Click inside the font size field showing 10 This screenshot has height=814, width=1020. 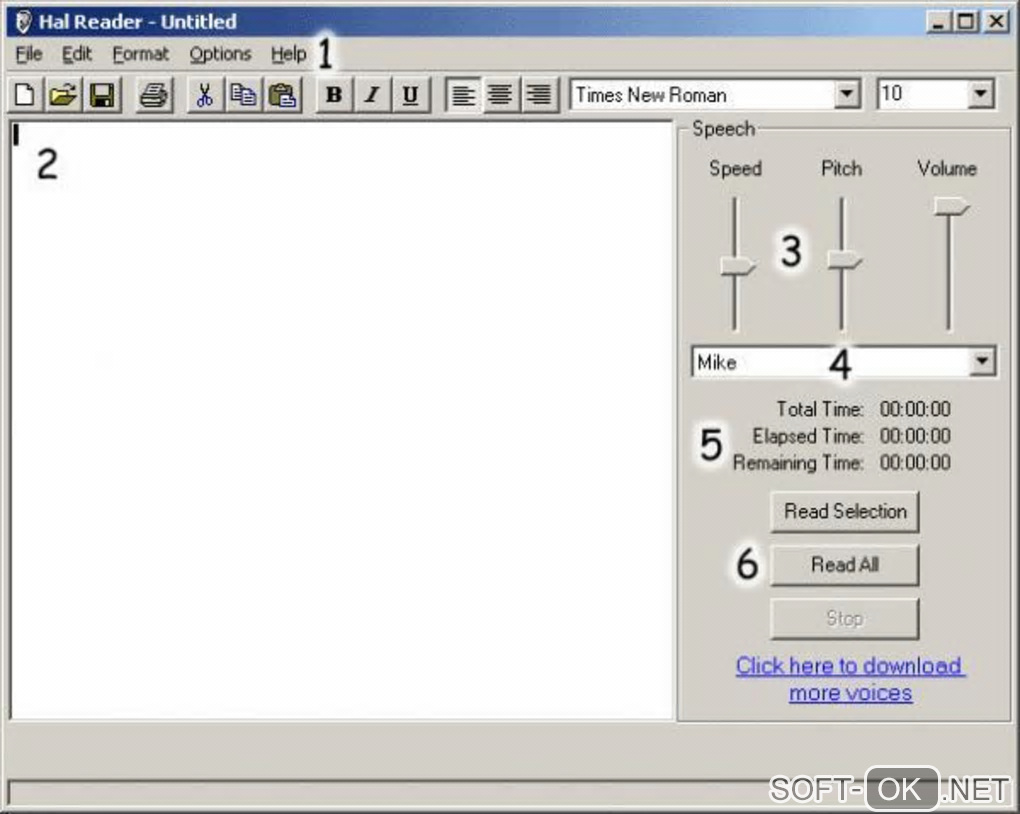click(x=922, y=94)
